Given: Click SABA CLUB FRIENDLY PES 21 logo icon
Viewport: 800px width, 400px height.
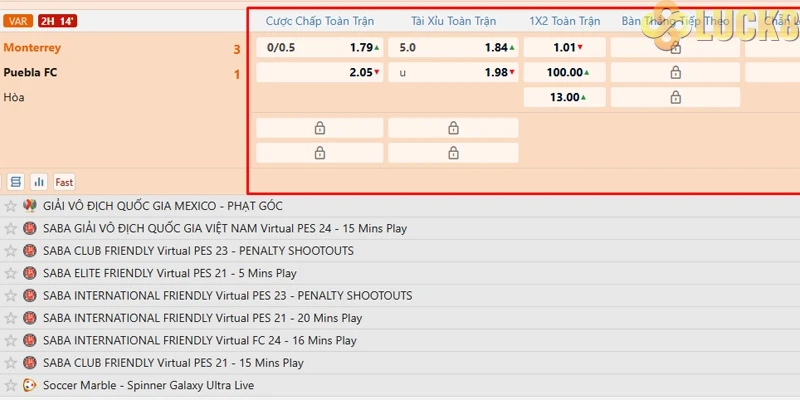Looking at the screenshot, I should pos(30,363).
